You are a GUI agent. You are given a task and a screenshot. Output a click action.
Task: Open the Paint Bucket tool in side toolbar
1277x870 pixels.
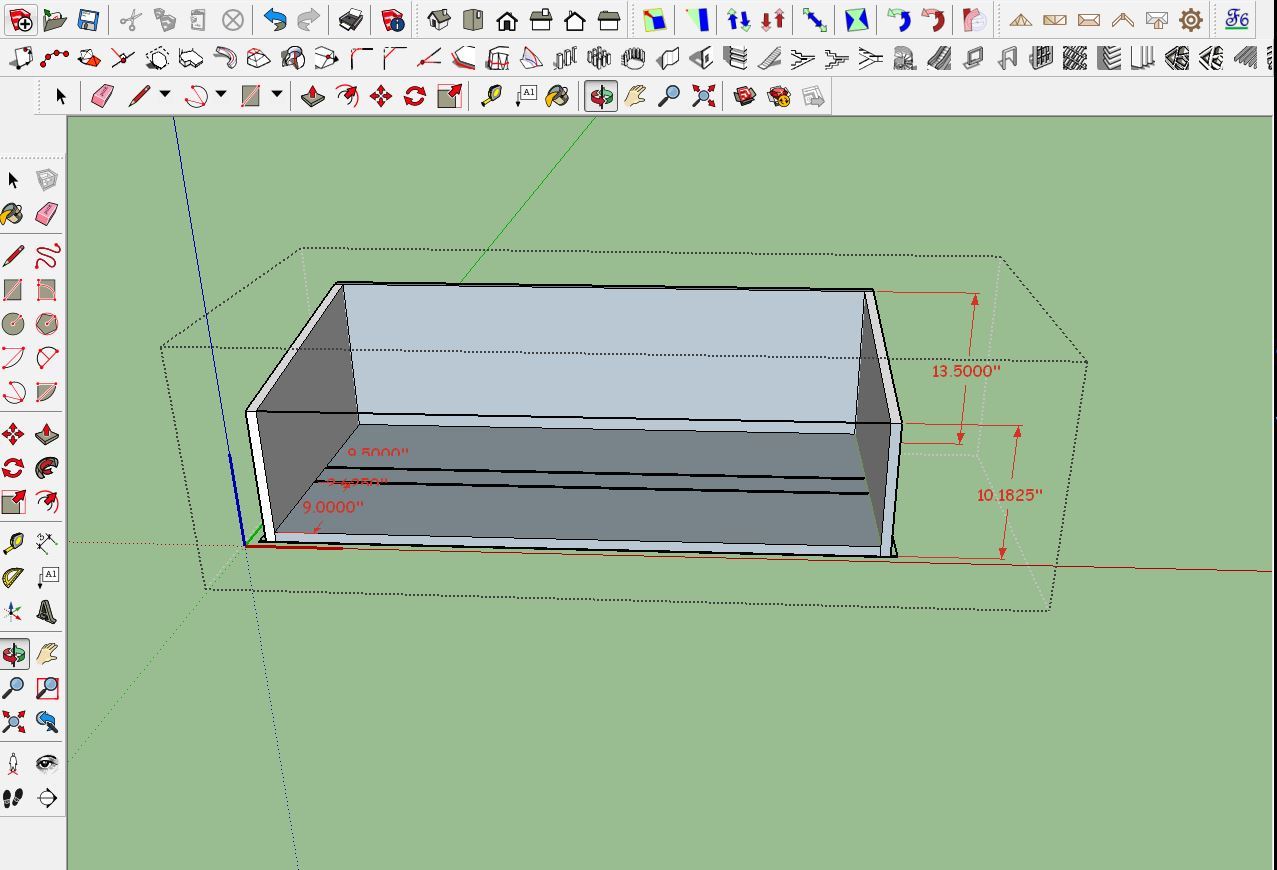[13, 214]
